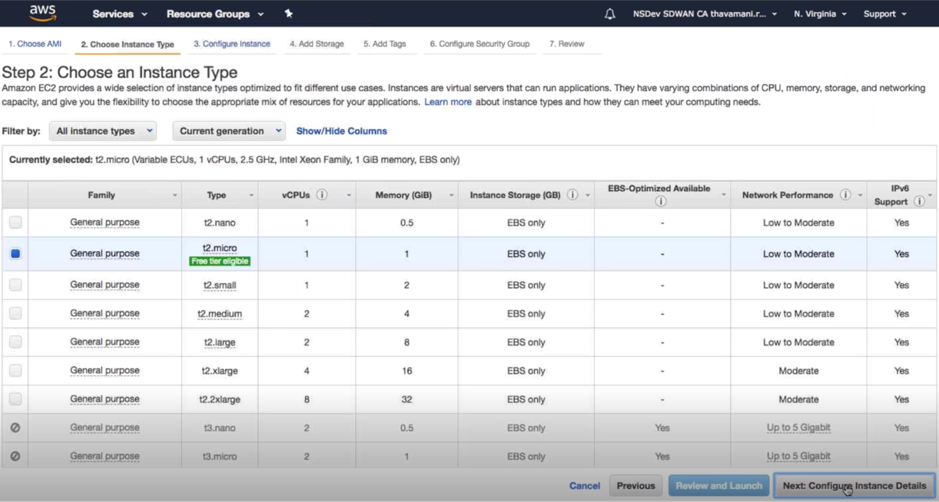Open the notifications bell icon
Viewport: 939px width, 502px height.
point(610,14)
